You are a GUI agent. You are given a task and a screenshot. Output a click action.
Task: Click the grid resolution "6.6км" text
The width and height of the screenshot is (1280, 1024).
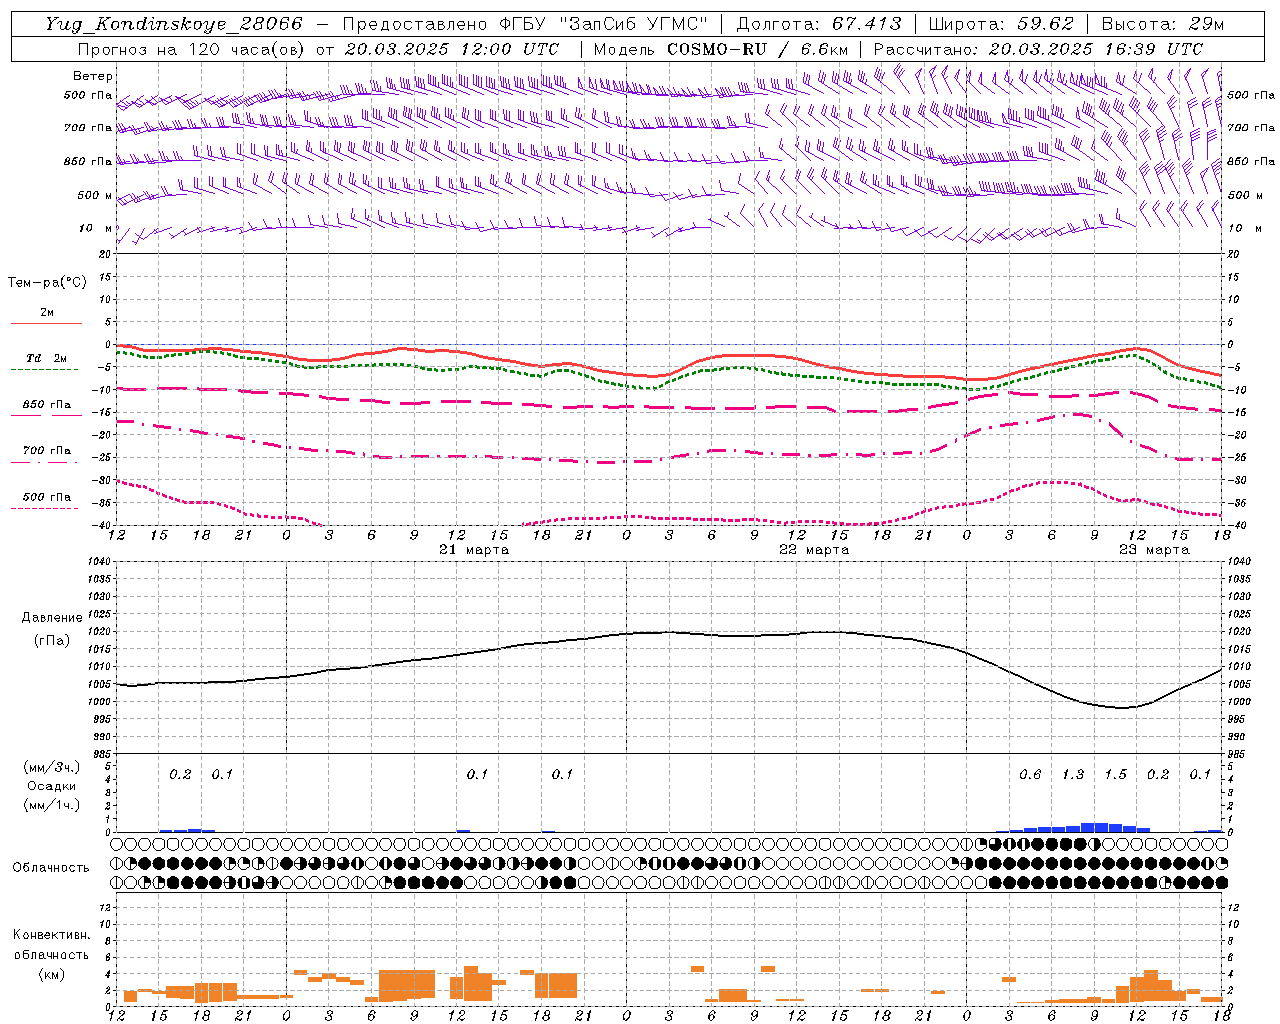click(x=824, y=49)
